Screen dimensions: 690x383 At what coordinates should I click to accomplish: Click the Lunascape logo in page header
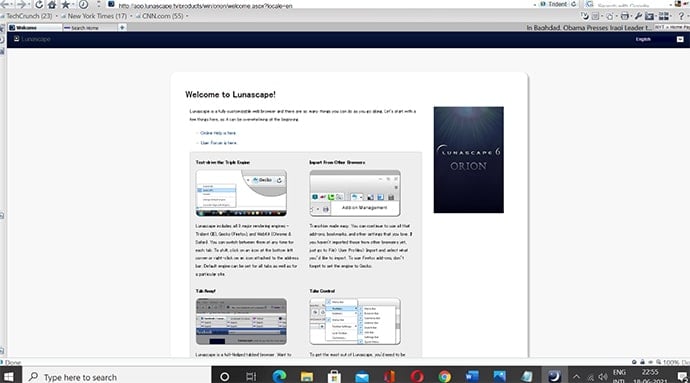click(32, 39)
